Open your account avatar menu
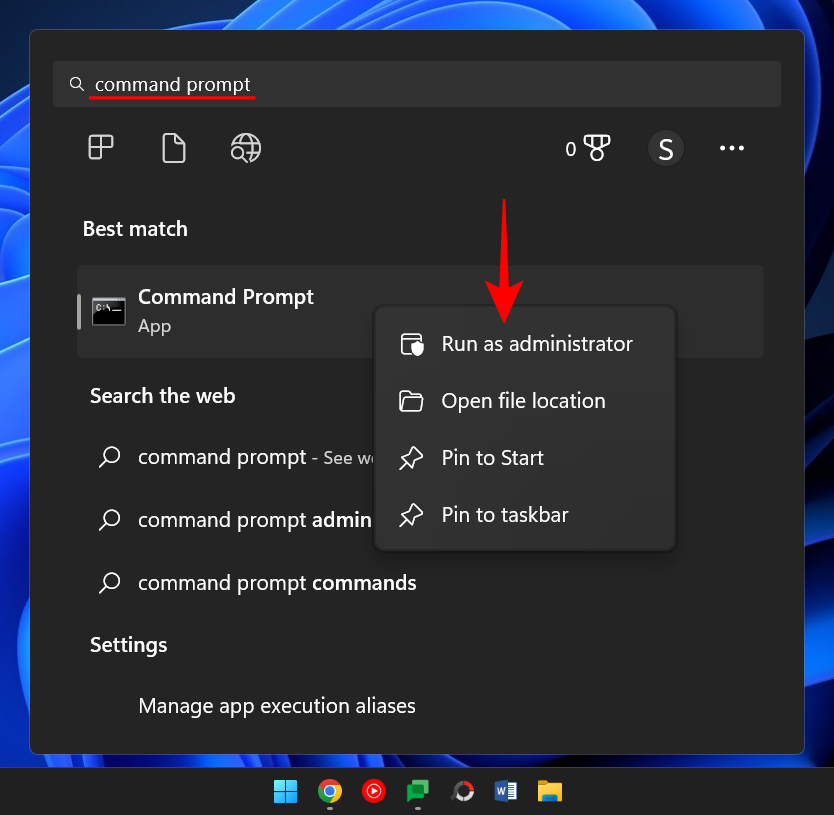Screen dimensions: 834x815 pos(665,148)
